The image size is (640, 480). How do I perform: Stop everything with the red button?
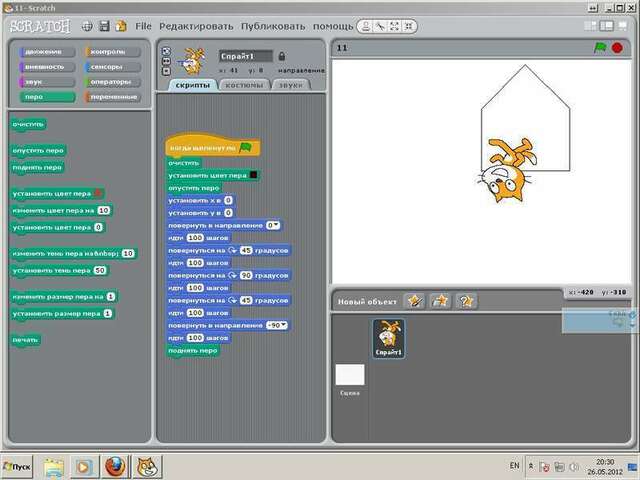coord(617,48)
